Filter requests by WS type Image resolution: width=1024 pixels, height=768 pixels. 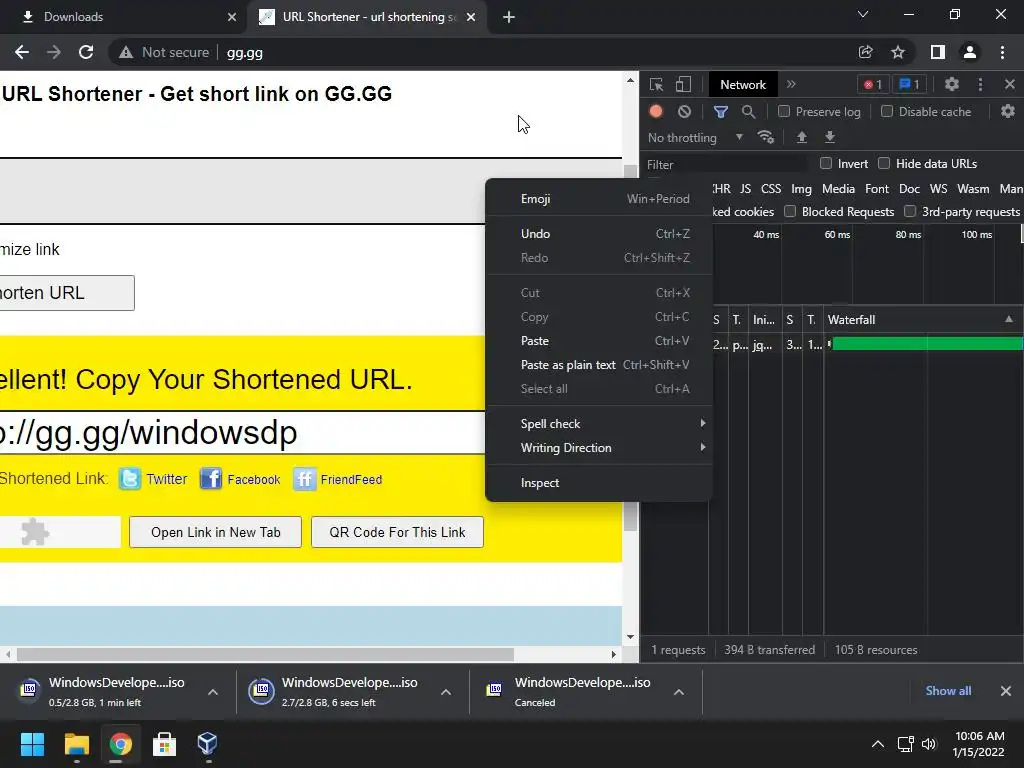tap(938, 189)
